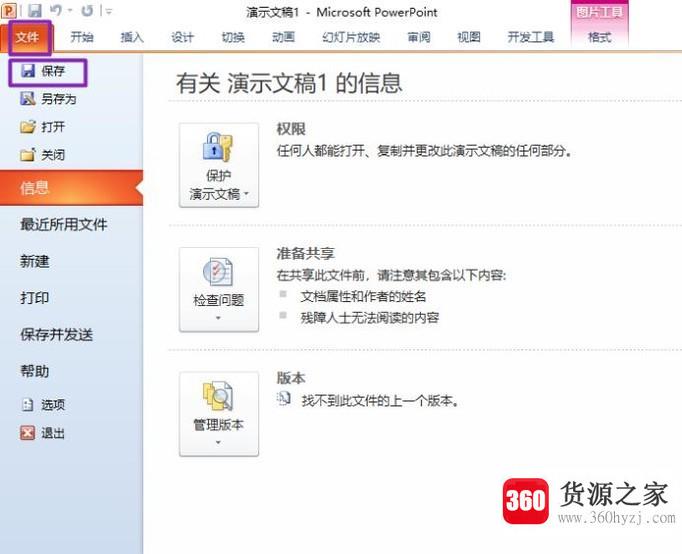Click the Save icon in Quick Access Toolbar
The height and width of the screenshot is (554, 682).
pyautogui.click(x=35, y=10)
